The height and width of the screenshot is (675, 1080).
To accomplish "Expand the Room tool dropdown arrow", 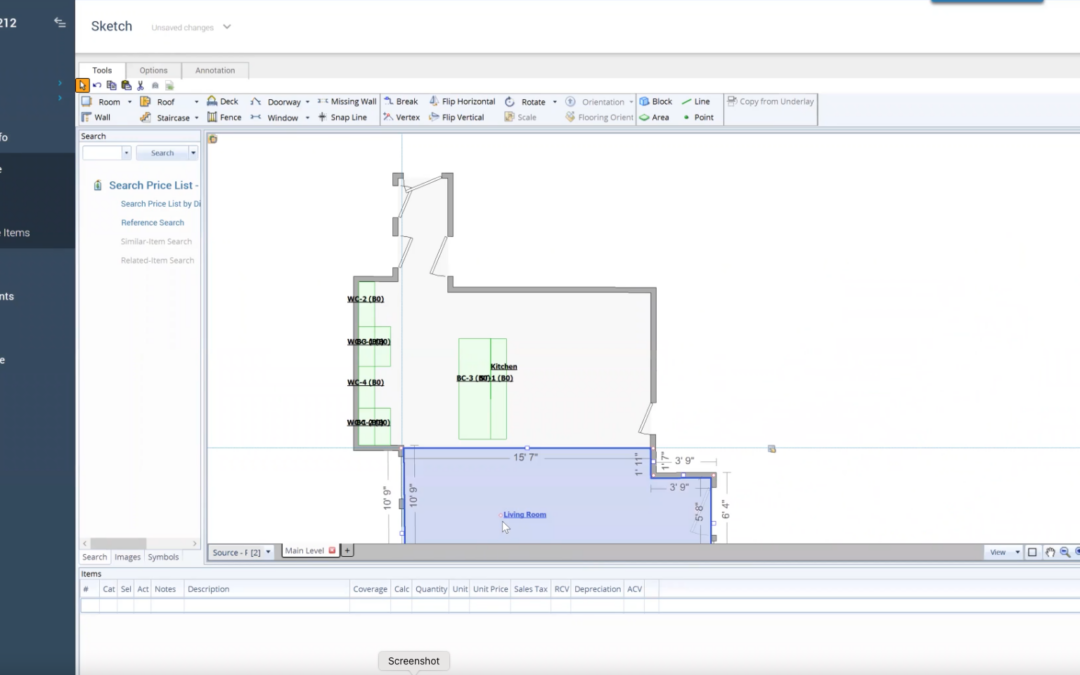I will tap(130, 102).
